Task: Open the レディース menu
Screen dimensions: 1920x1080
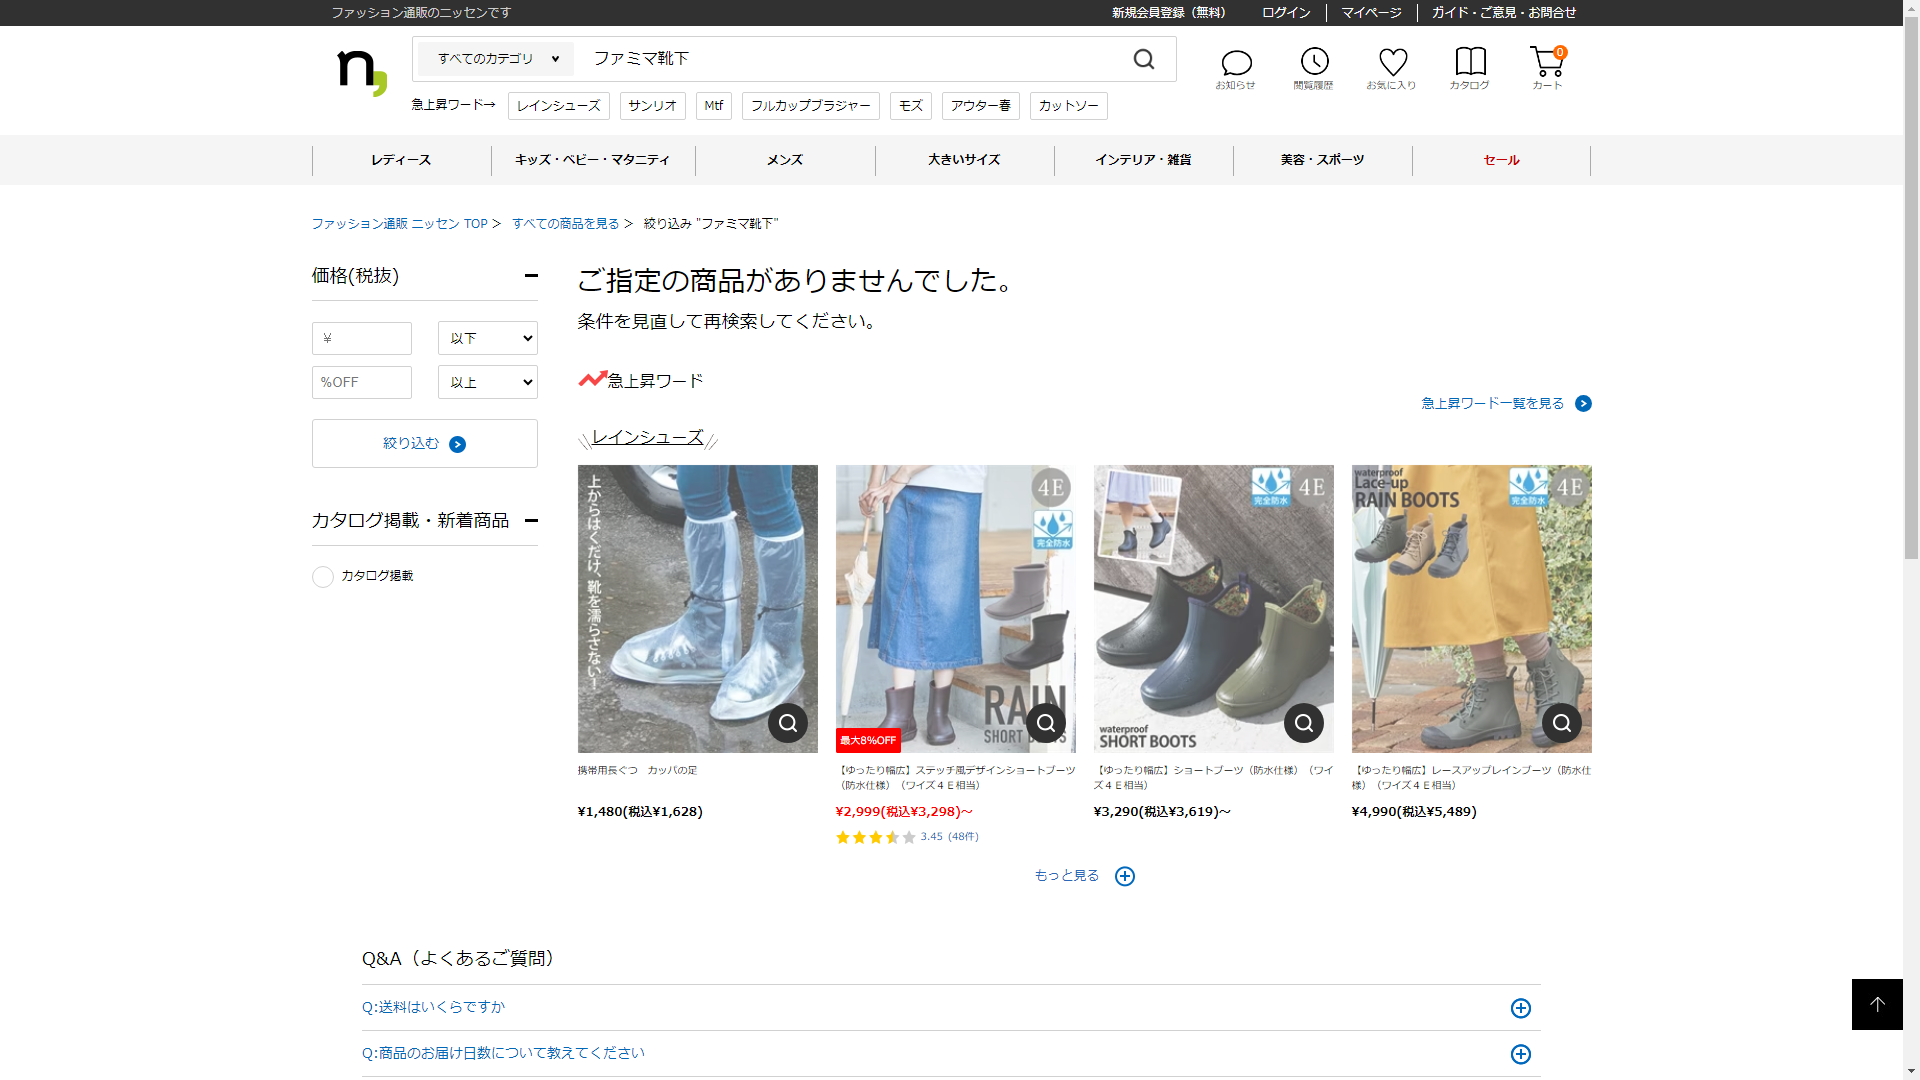Action: [401, 160]
